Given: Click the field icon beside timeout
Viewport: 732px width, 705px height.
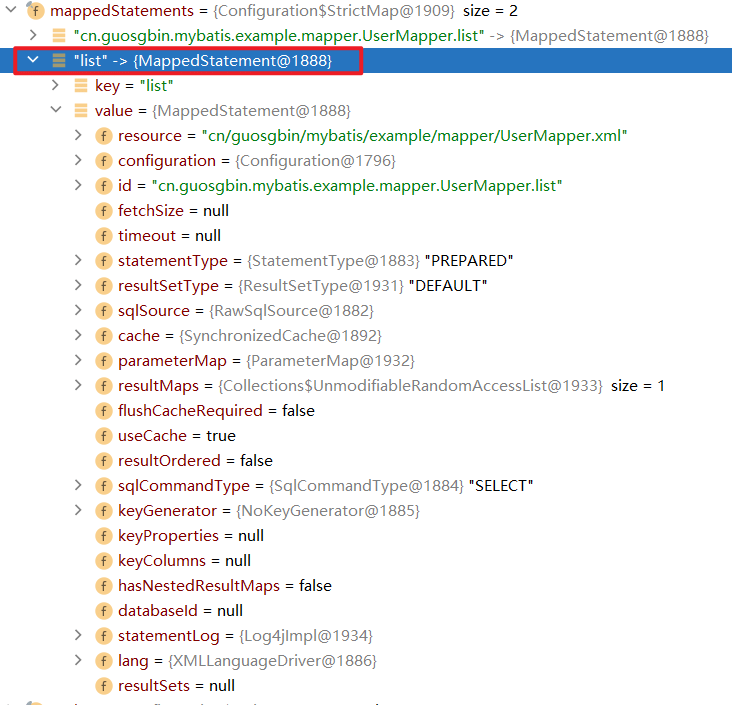Looking at the screenshot, I should click(104, 236).
